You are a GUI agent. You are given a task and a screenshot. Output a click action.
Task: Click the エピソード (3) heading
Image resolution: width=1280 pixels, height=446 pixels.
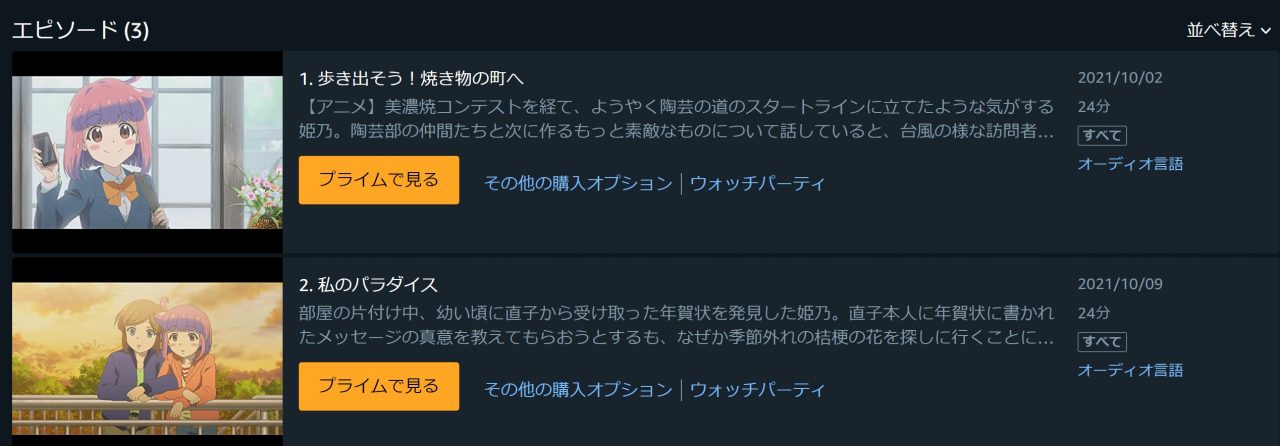coord(81,30)
